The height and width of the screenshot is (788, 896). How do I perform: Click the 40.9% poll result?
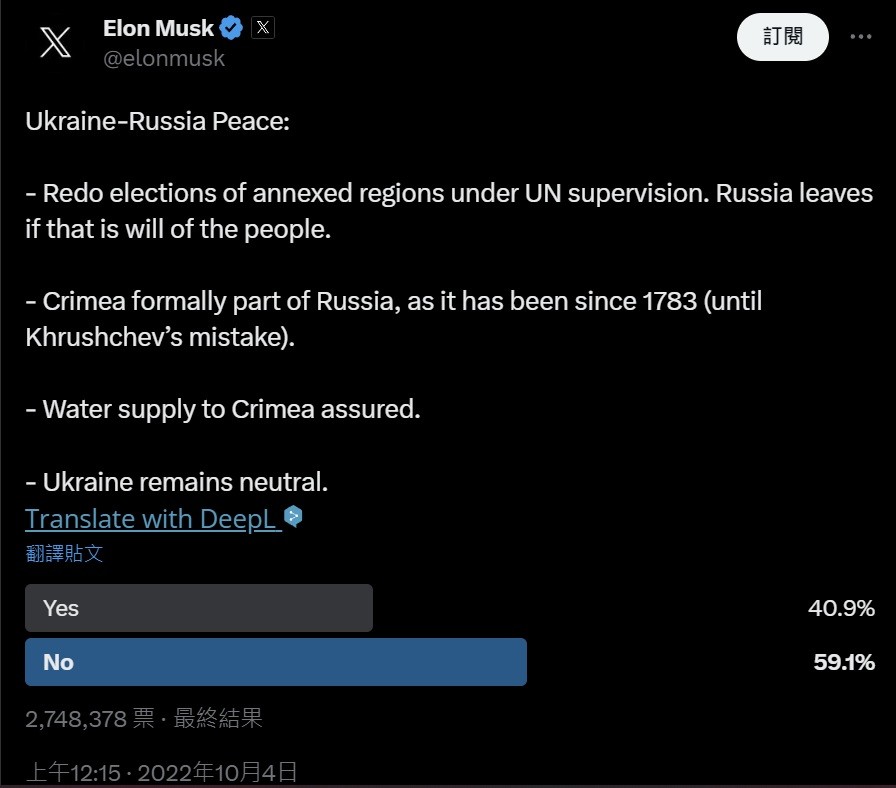[841, 608]
